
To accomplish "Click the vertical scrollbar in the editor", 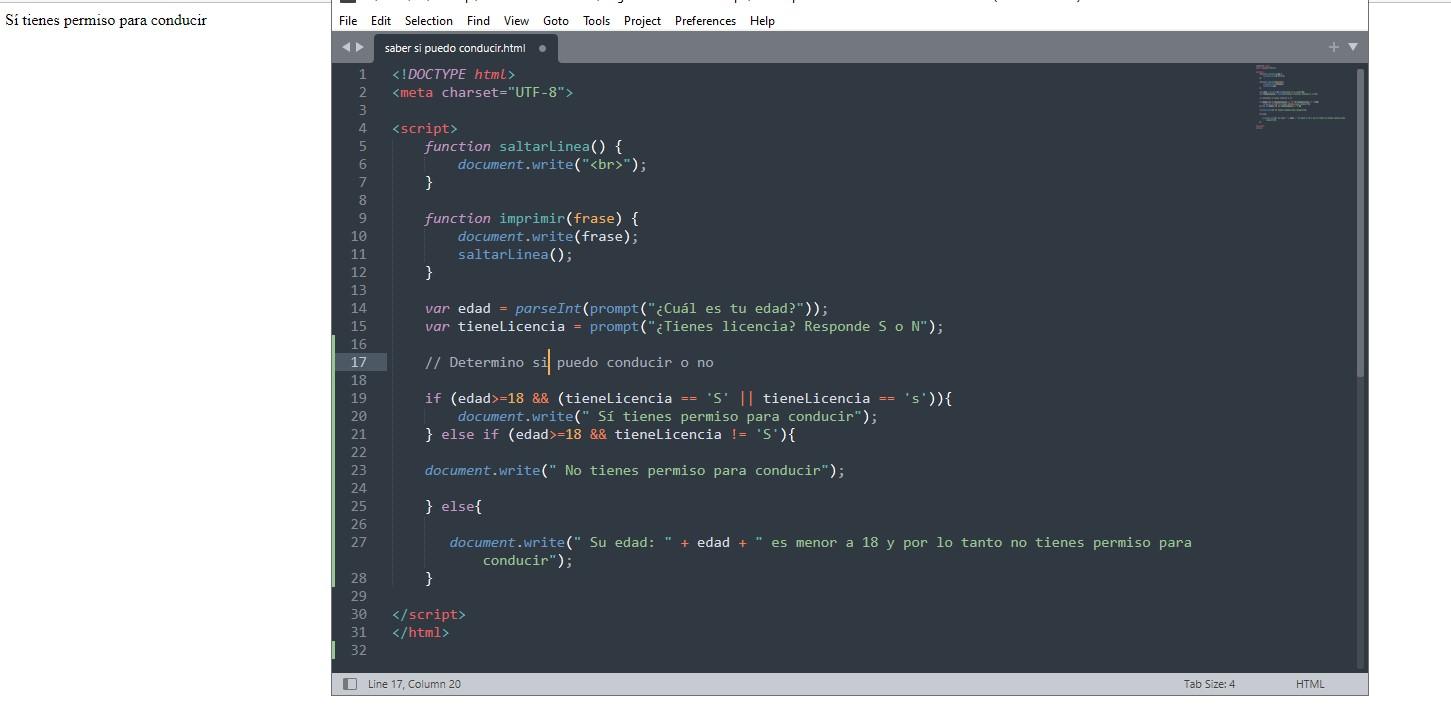I will (x=1360, y=222).
